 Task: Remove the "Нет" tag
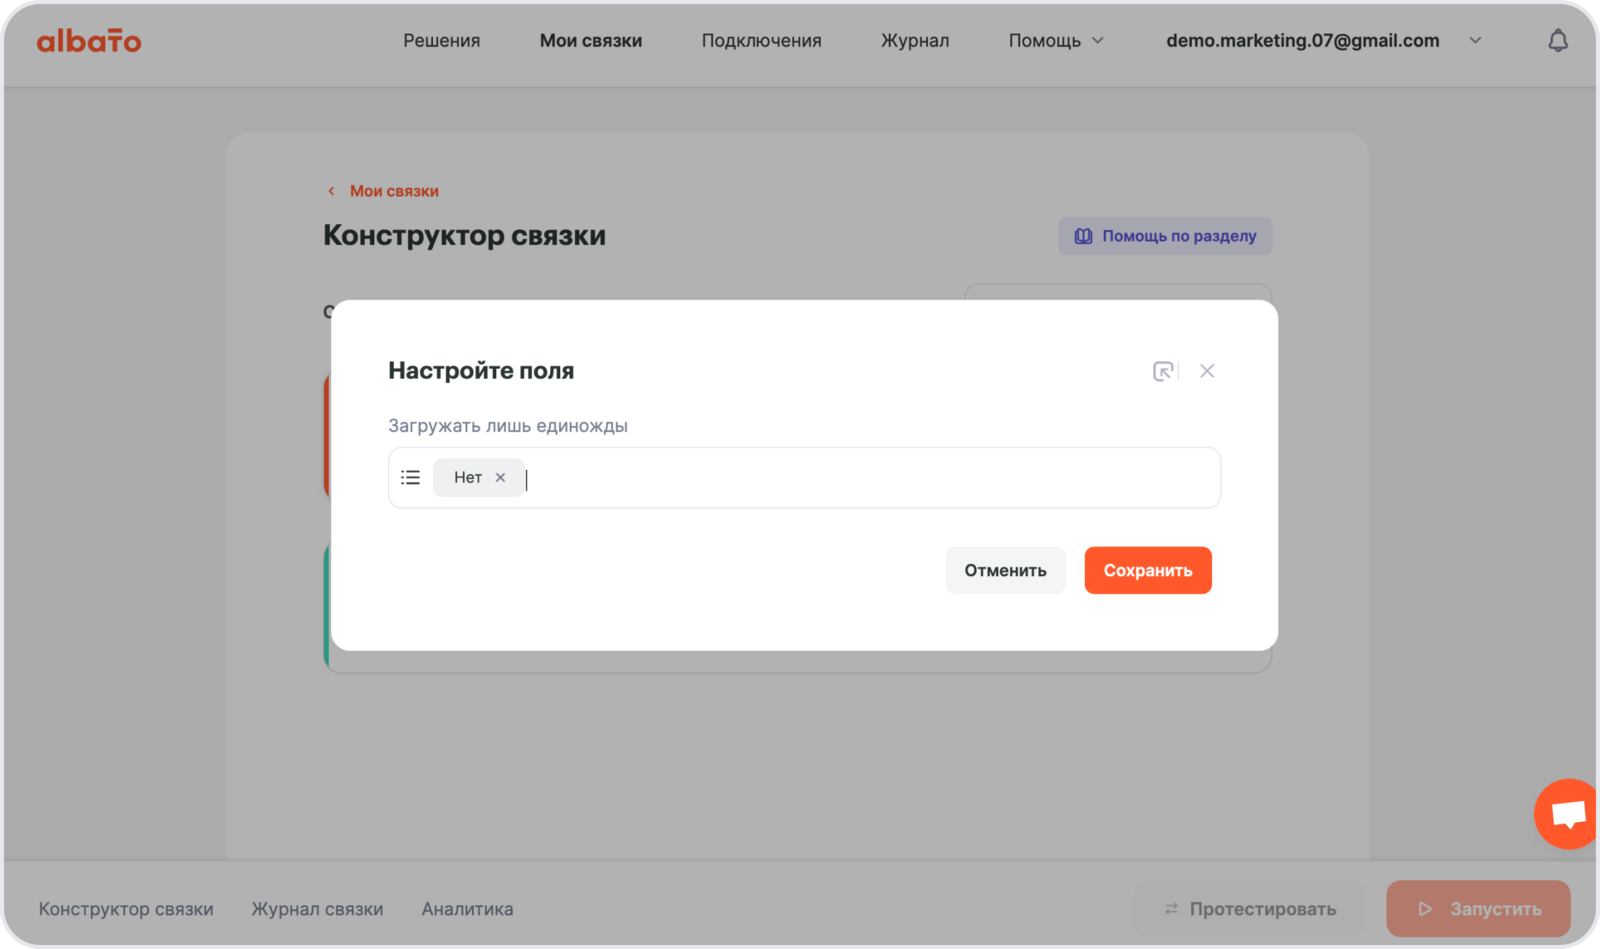500,478
